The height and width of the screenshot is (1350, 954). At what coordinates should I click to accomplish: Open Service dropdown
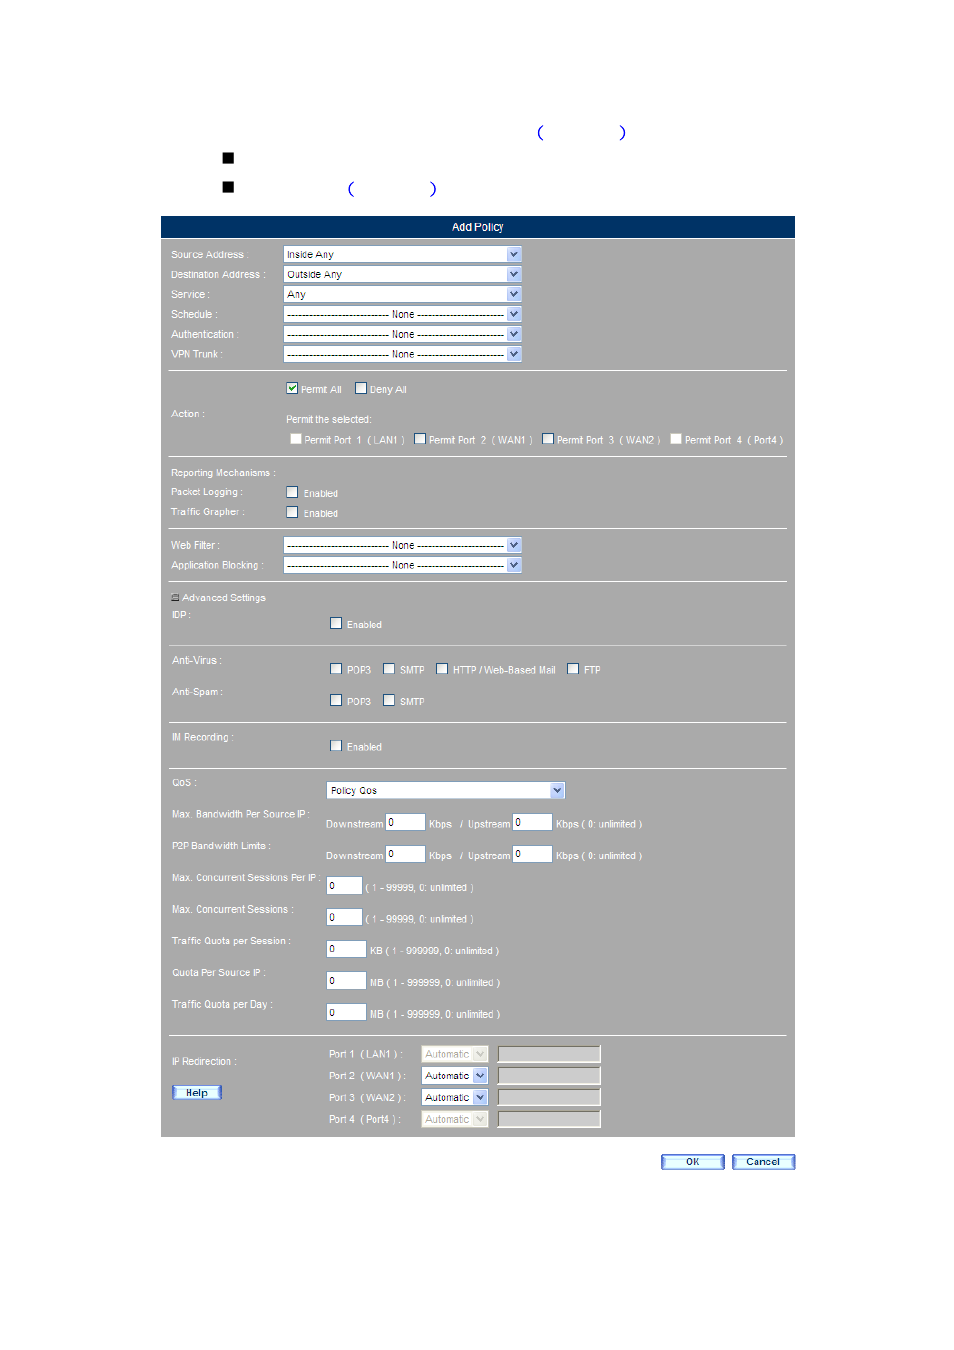pyautogui.click(x=402, y=294)
